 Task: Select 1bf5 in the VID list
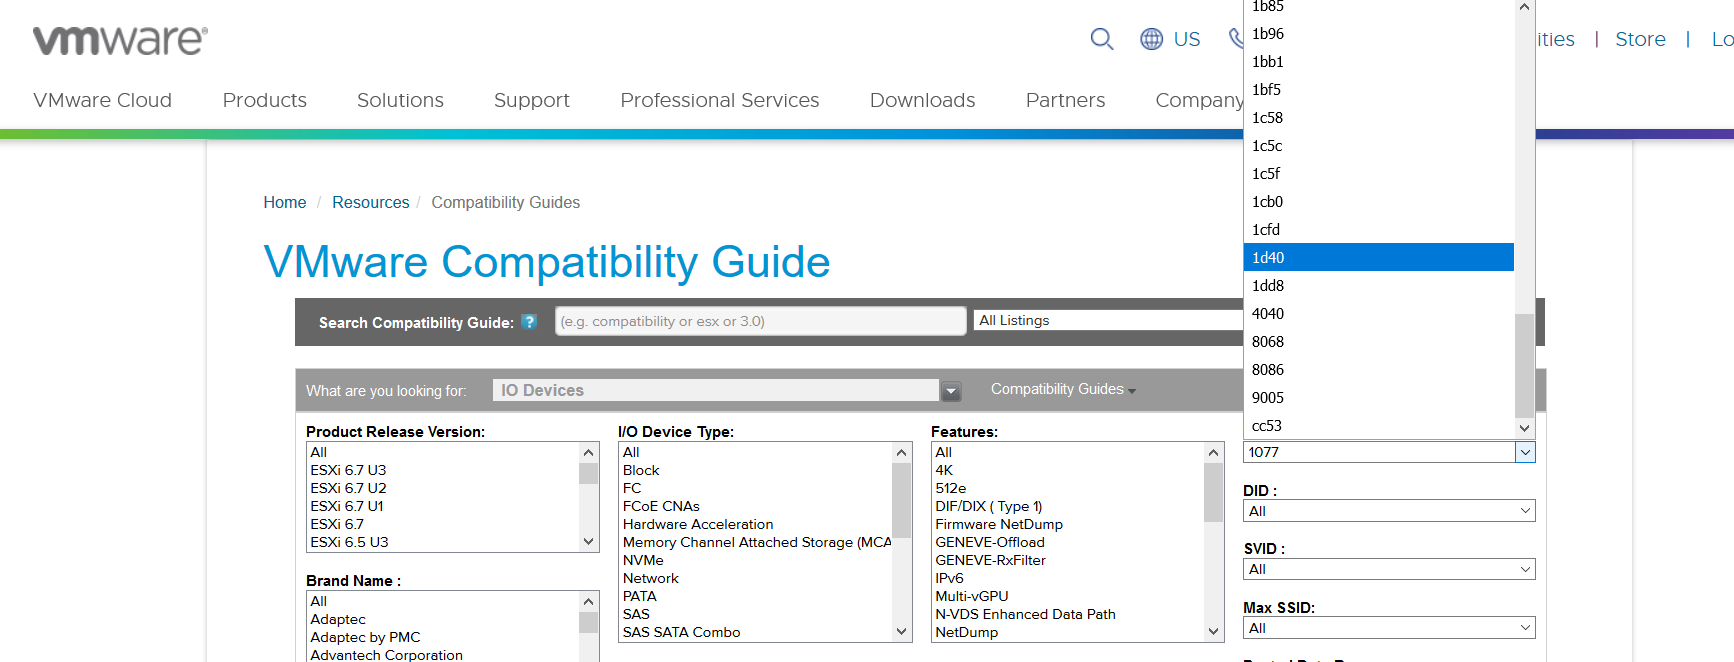[1379, 89]
